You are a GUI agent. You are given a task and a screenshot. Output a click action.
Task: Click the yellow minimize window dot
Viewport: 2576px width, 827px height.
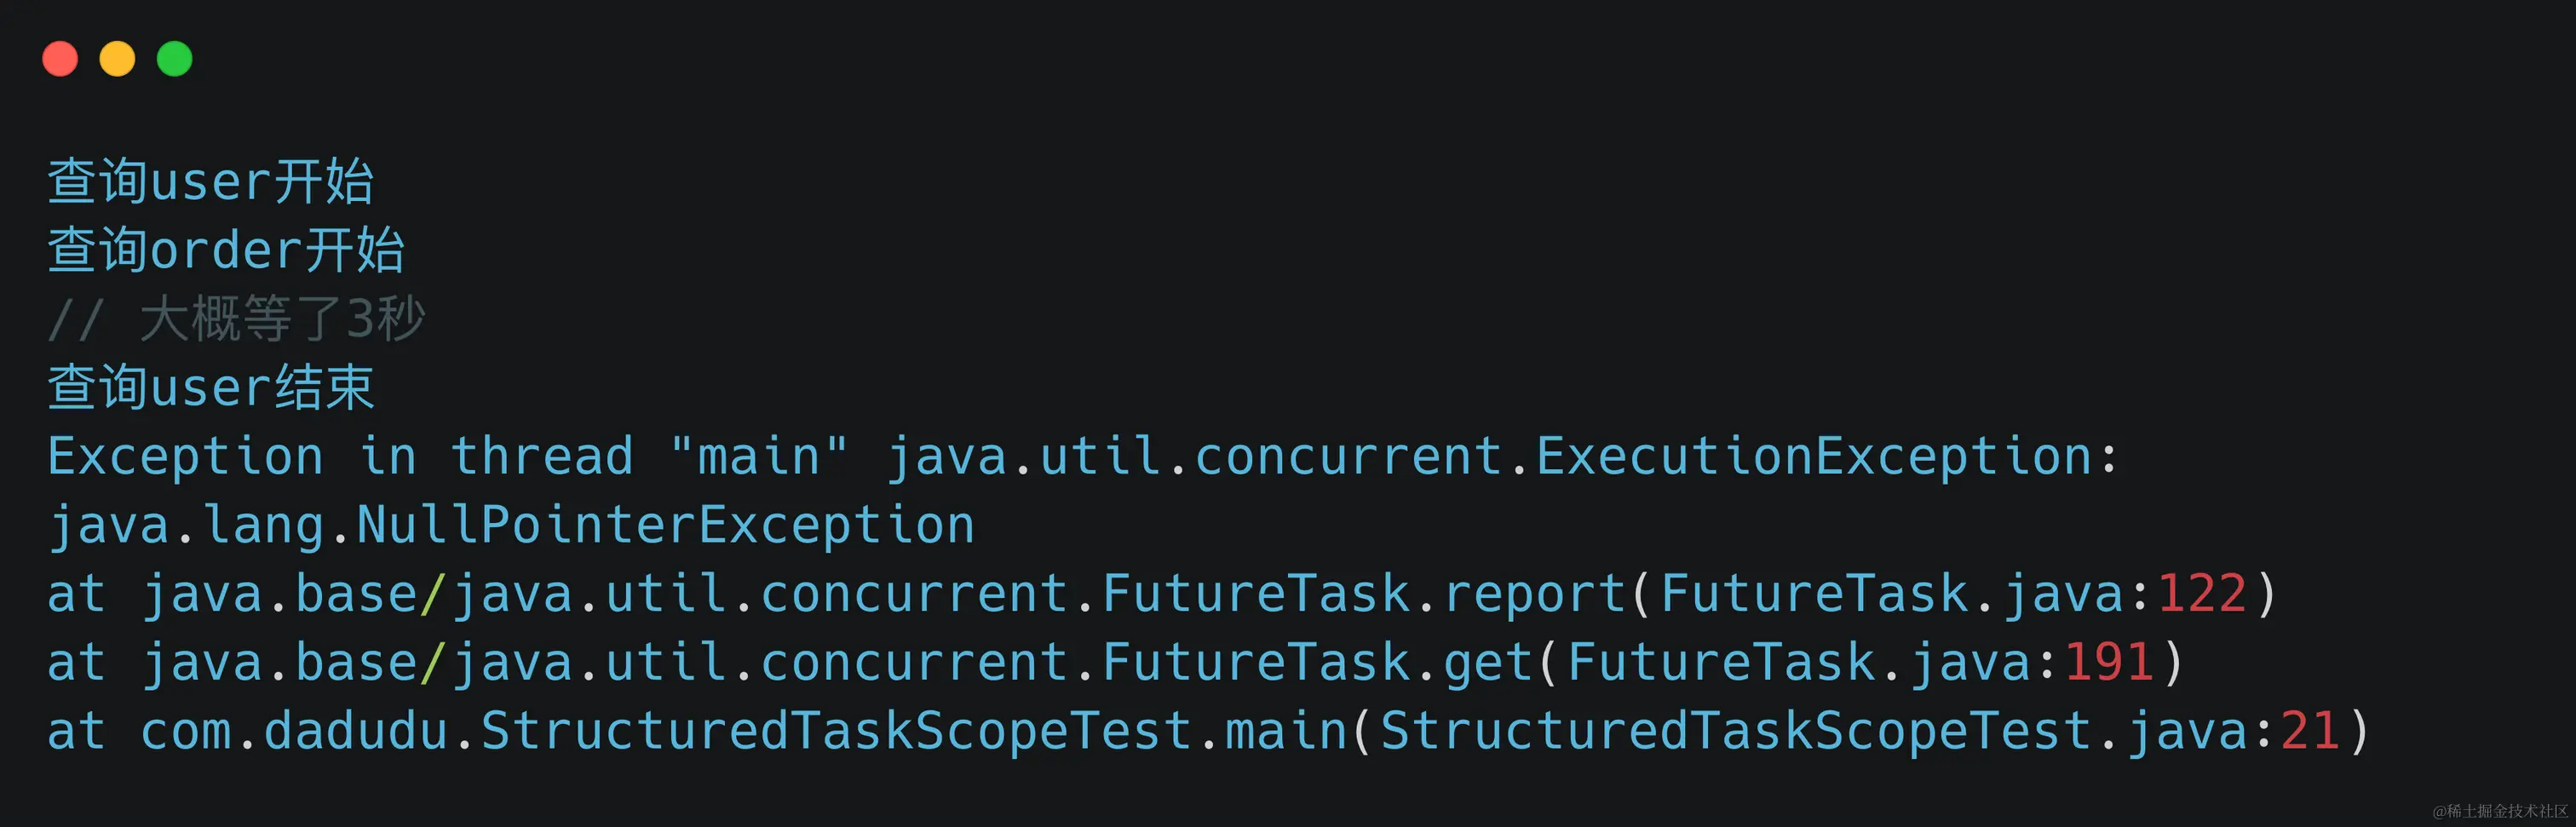(x=117, y=59)
